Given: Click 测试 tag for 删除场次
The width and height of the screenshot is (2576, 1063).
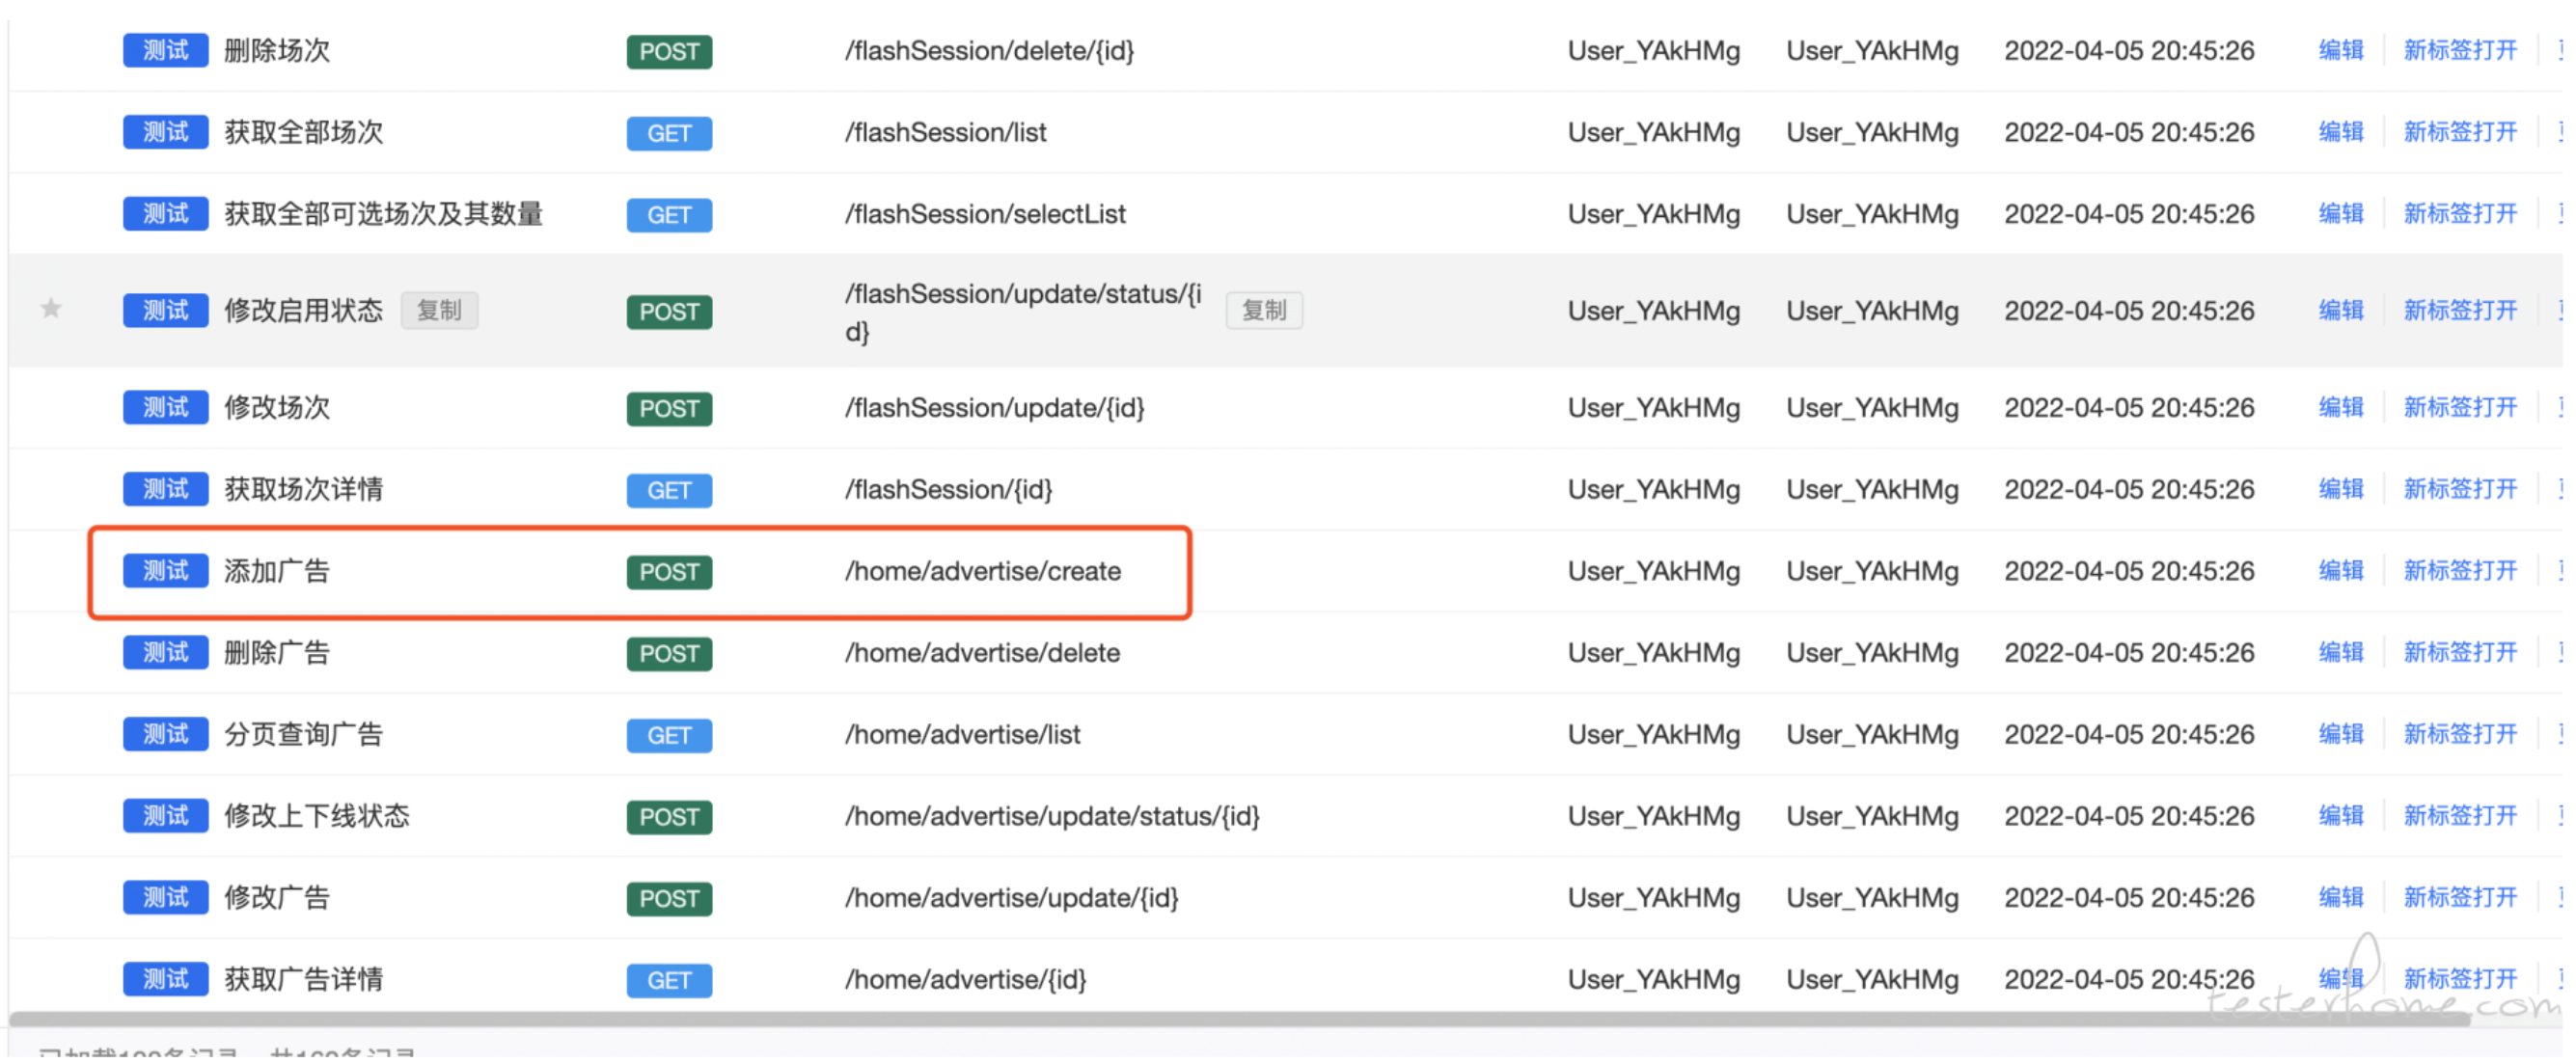Looking at the screenshot, I should [166, 51].
